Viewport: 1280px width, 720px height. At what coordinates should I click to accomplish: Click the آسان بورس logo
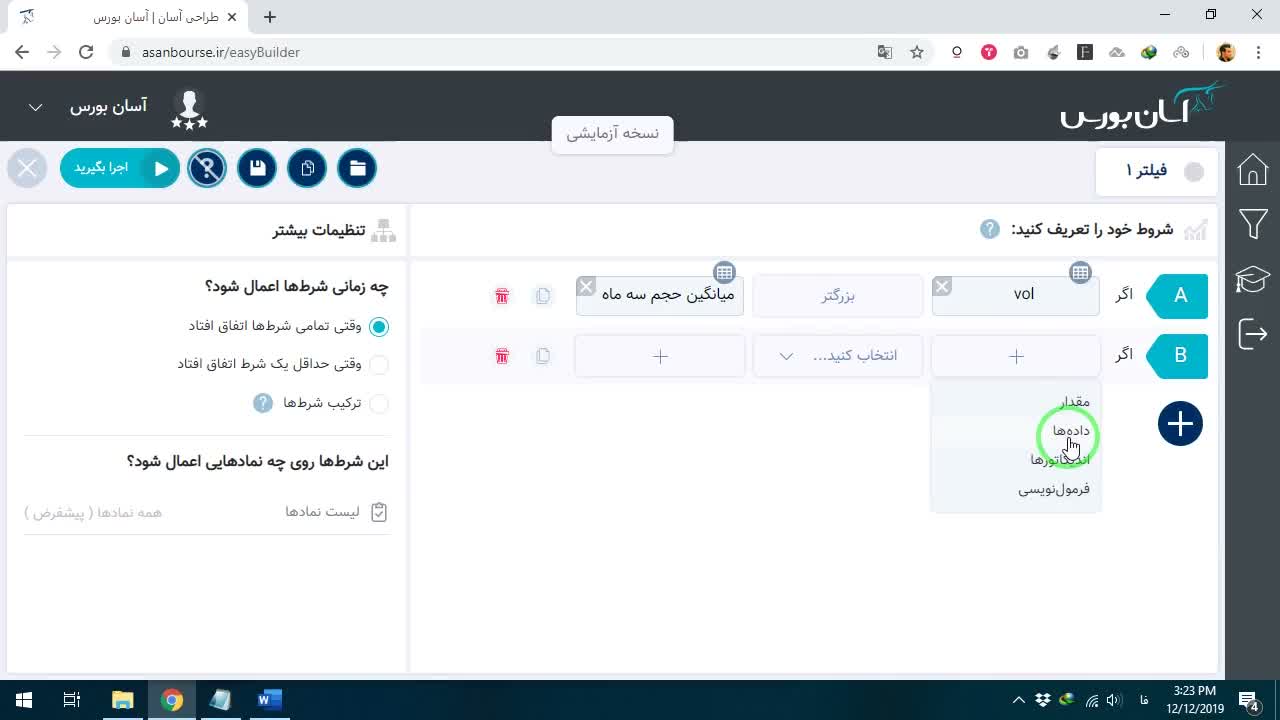pos(1143,105)
